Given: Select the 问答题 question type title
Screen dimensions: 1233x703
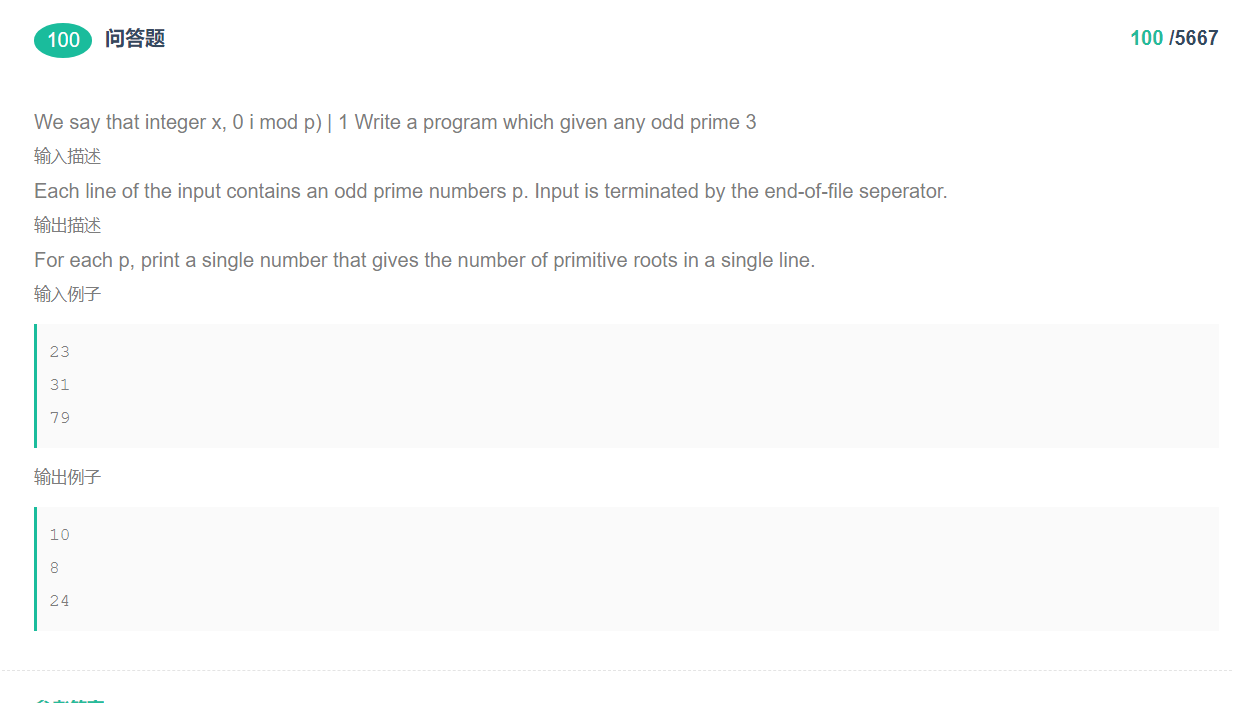Looking at the screenshot, I should click(135, 39).
